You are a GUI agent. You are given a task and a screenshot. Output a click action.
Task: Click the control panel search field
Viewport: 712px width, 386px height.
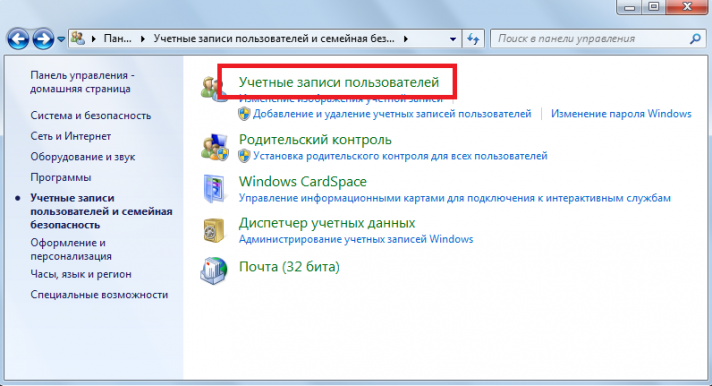[590, 39]
